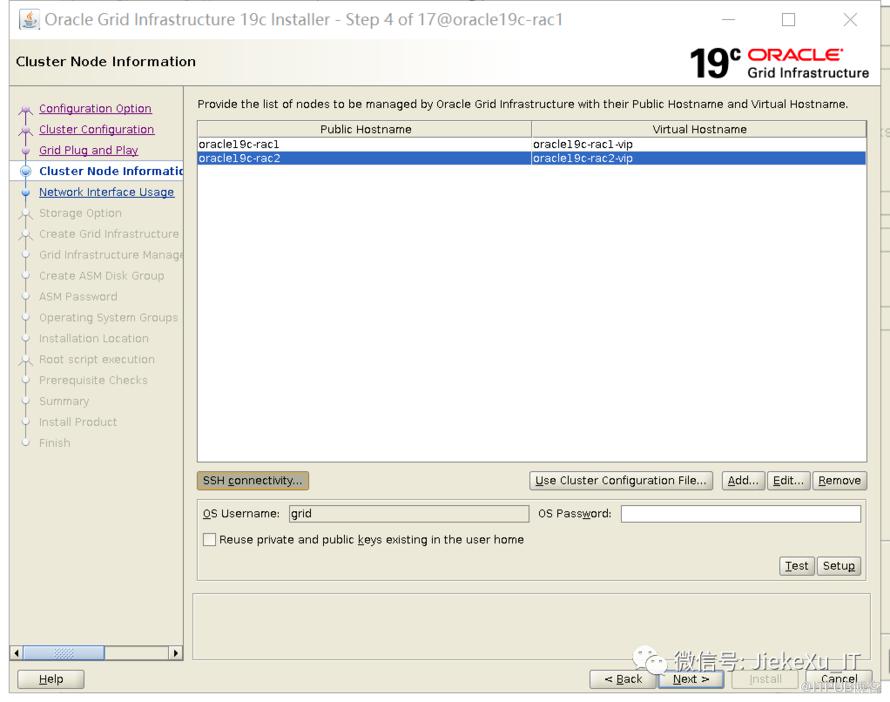The image size is (890, 702).
Task: Click the oracle19c-rac2-vip virtual hostname cell
Action: (699, 158)
